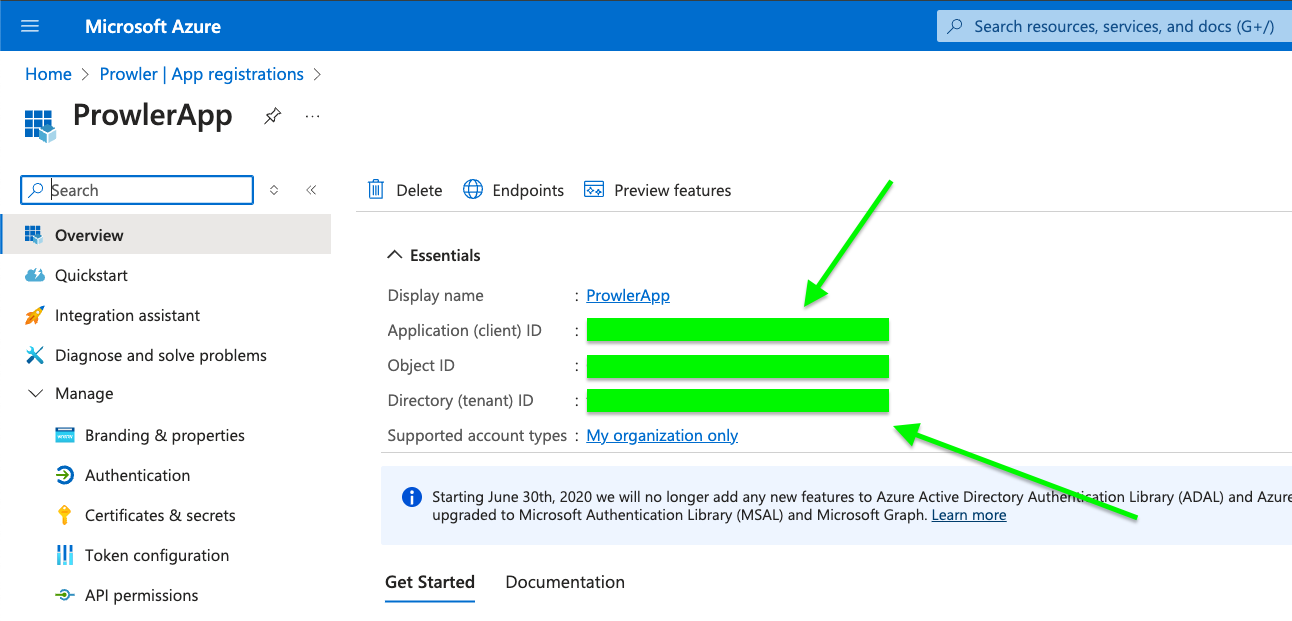
Task: Go to Branding & properties
Action: pos(166,435)
